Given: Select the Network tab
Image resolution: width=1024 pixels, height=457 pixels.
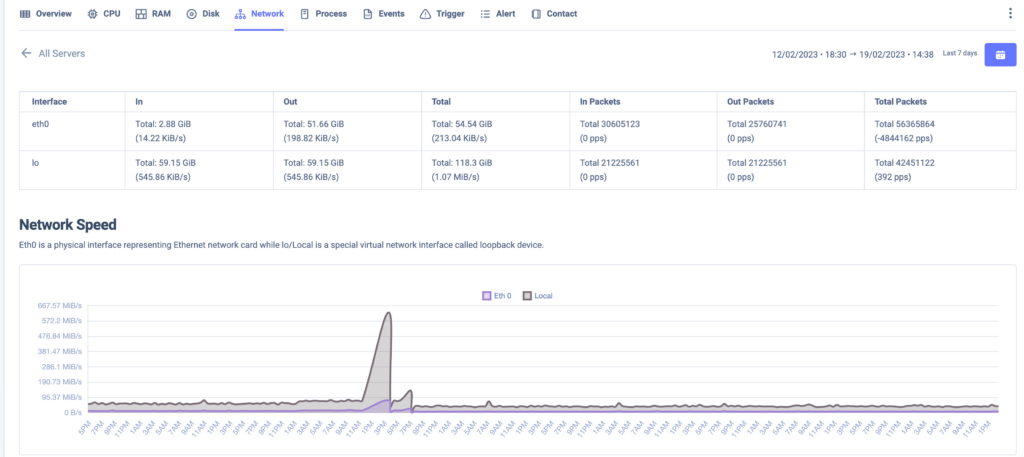Looking at the screenshot, I should pyautogui.click(x=259, y=14).
